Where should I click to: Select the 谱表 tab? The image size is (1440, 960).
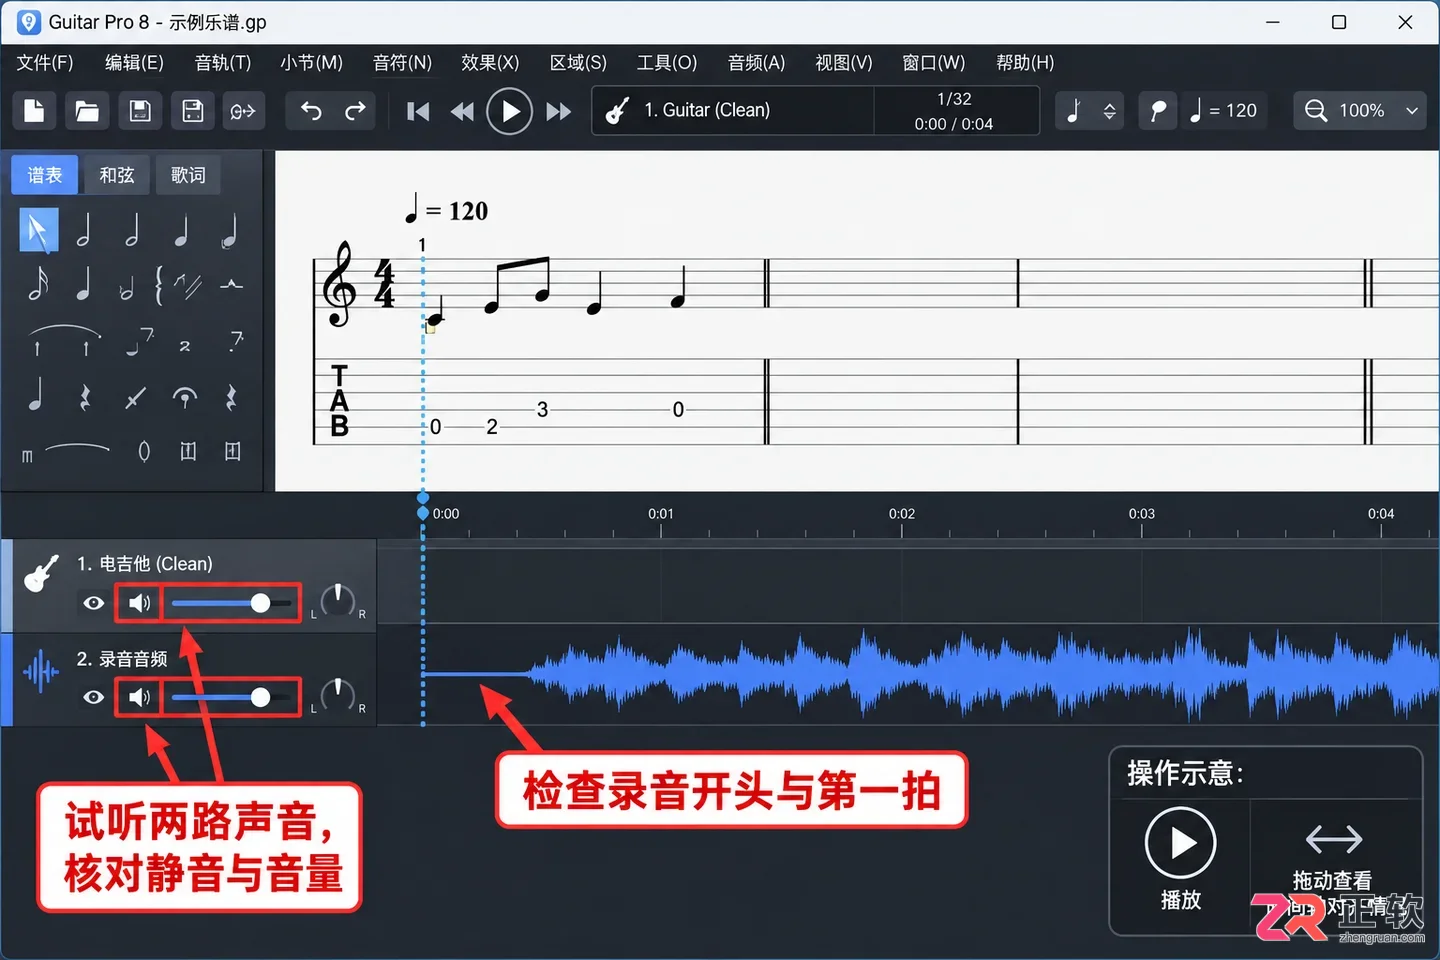tap(45, 175)
